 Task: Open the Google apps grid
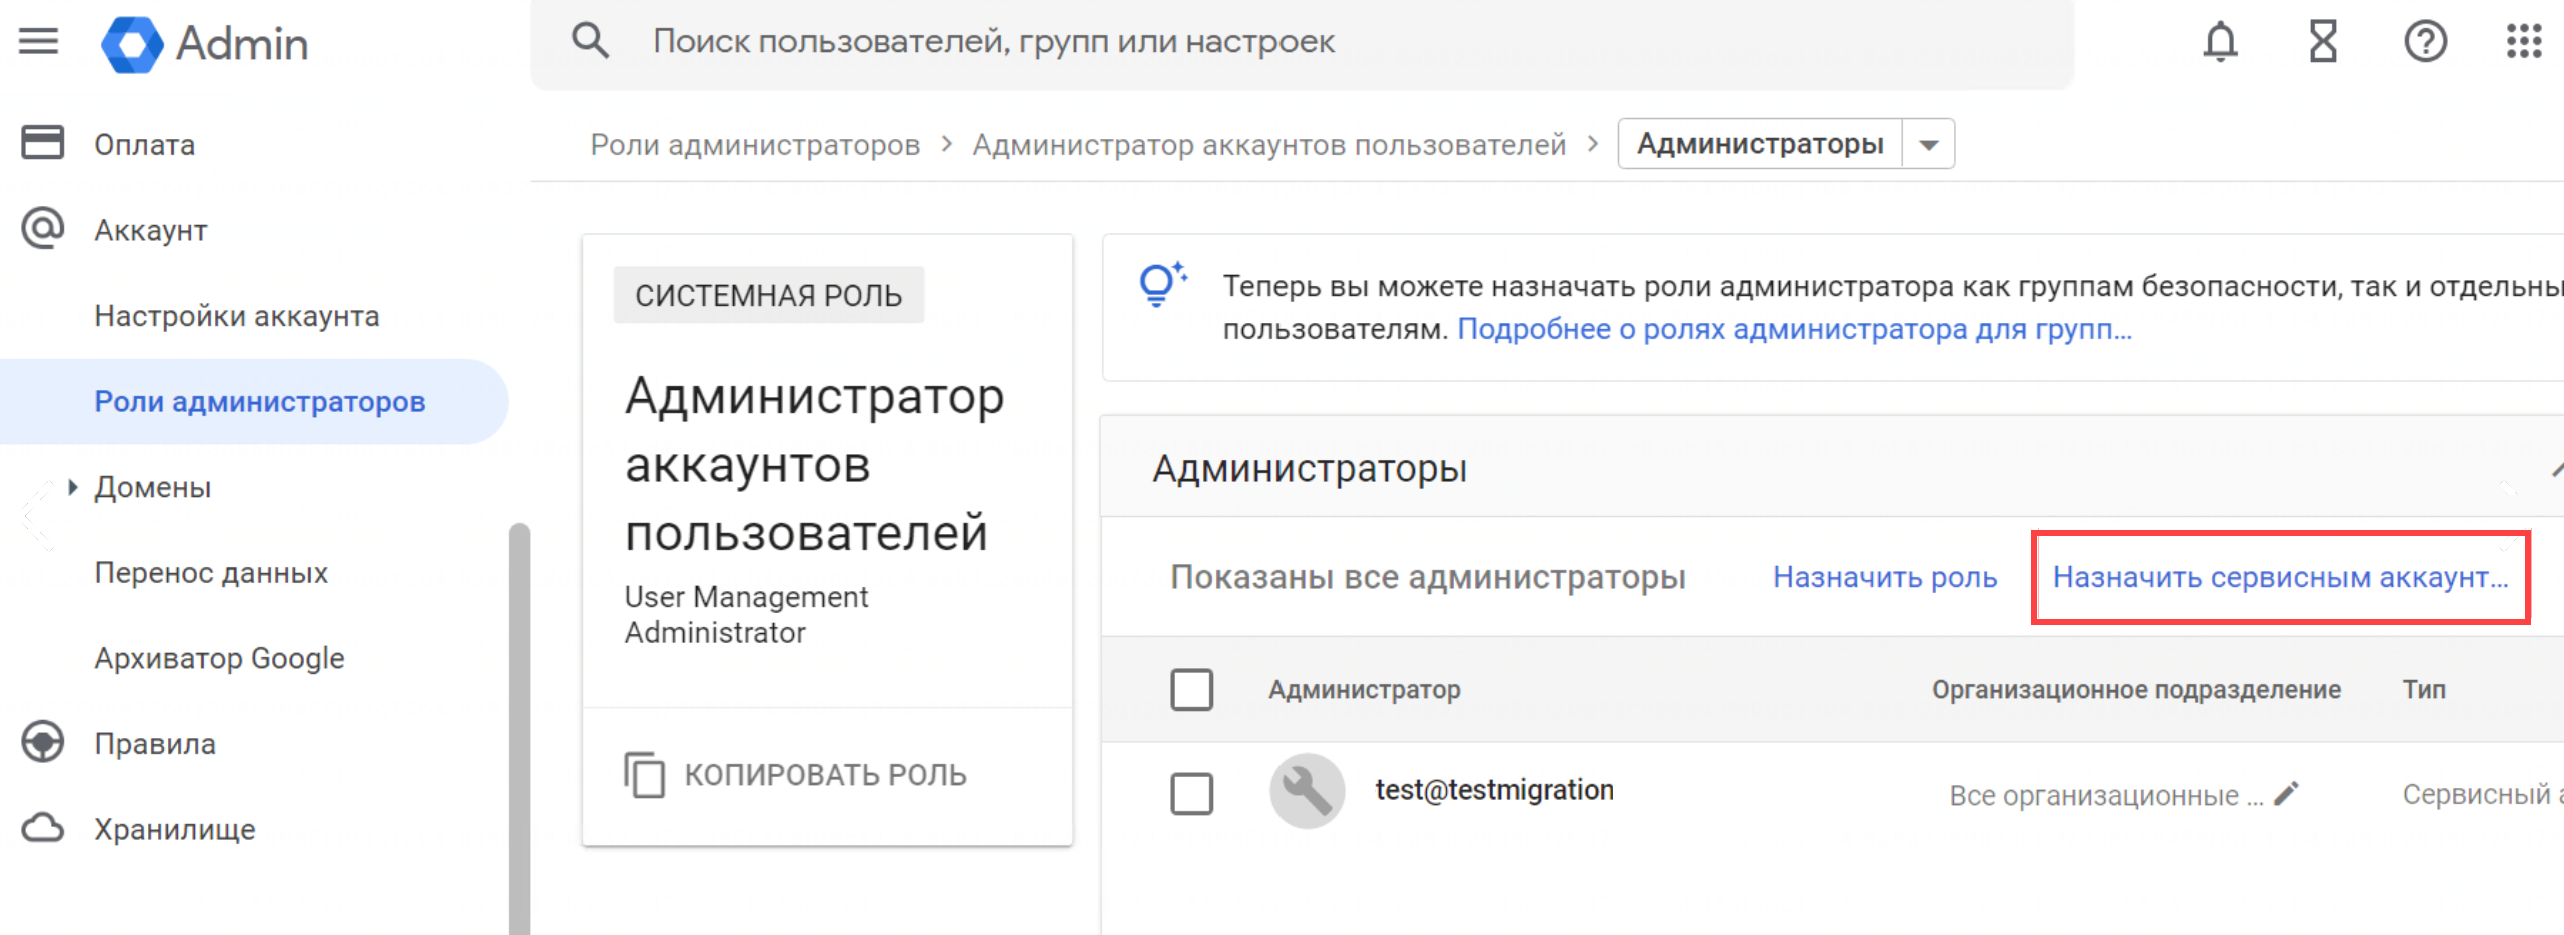(2523, 42)
